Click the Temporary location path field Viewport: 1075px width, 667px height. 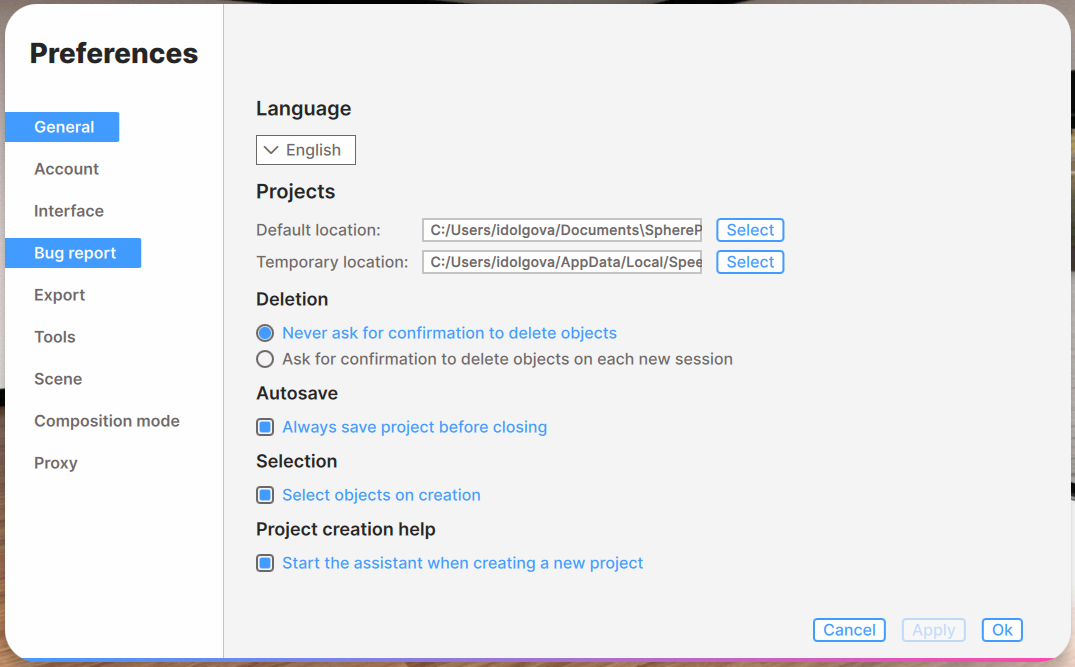coord(562,262)
